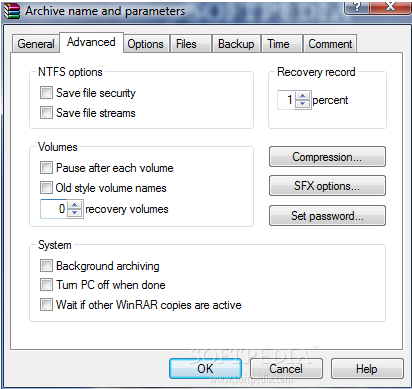This screenshot has height=389, width=412.
Task: Open the Comment tab
Action: 330,44
